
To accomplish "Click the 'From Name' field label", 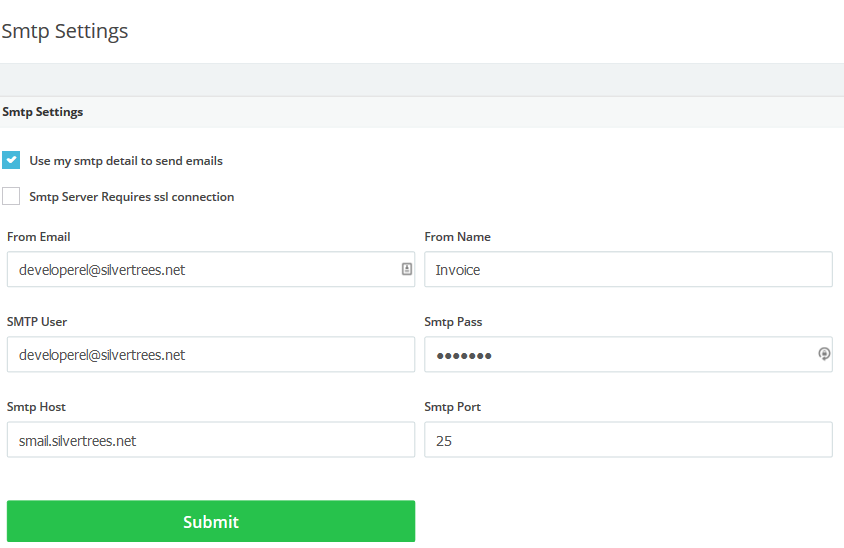I will coord(457,237).
